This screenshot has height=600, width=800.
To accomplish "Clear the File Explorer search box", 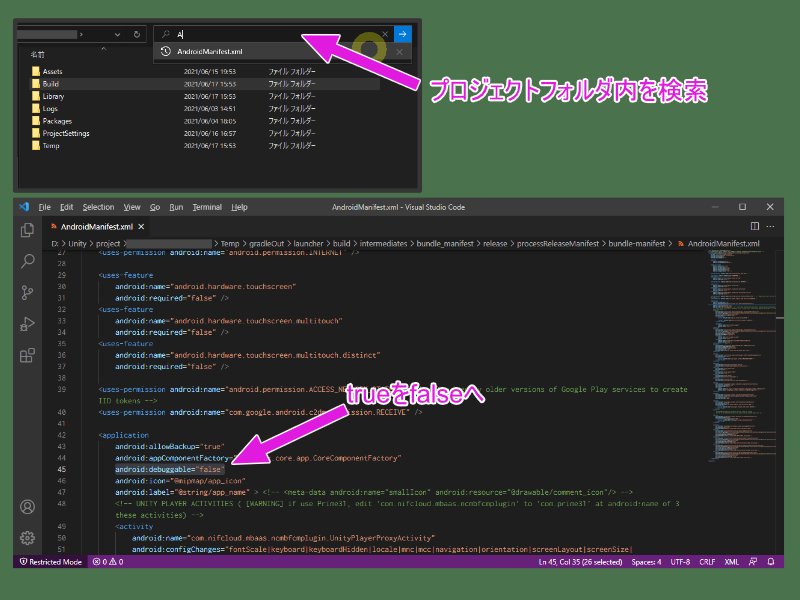I will pyautogui.click(x=385, y=34).
